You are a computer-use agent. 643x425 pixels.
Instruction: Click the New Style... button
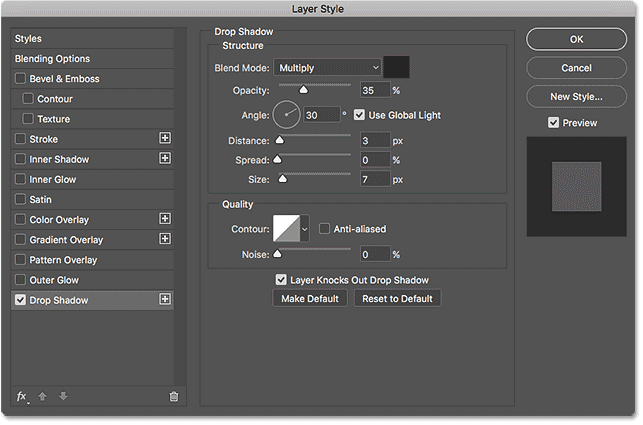tap(575, 97)
